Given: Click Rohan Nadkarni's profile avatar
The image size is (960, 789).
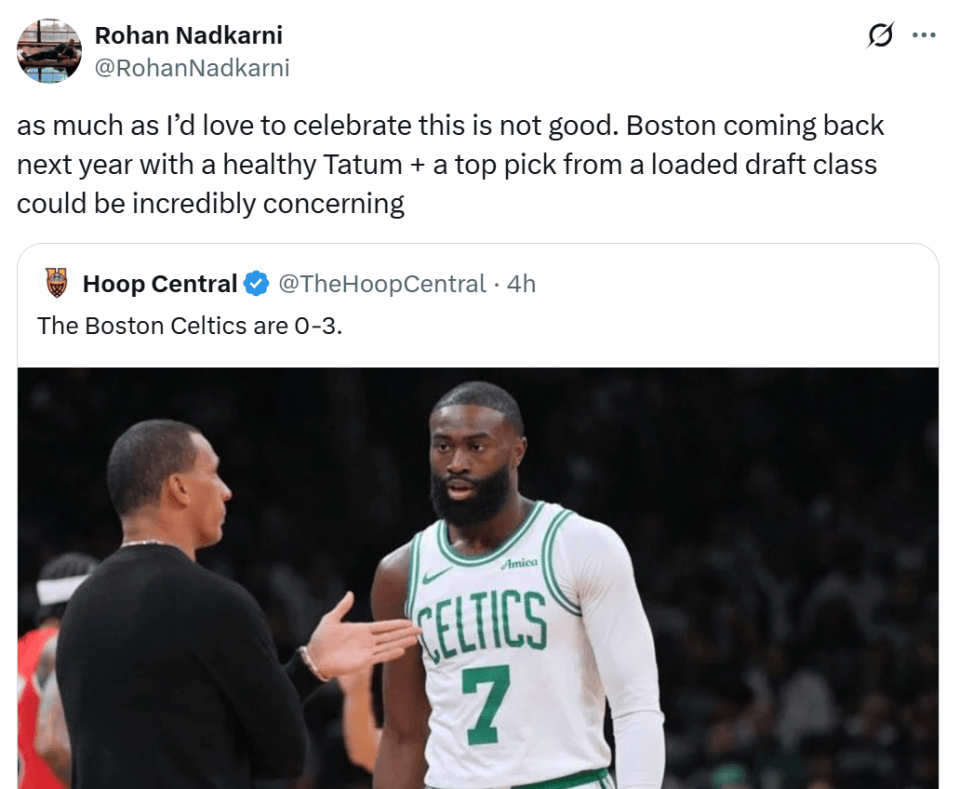Looking at the screenshot, I should pyautogui.click(x=49, y=50).
